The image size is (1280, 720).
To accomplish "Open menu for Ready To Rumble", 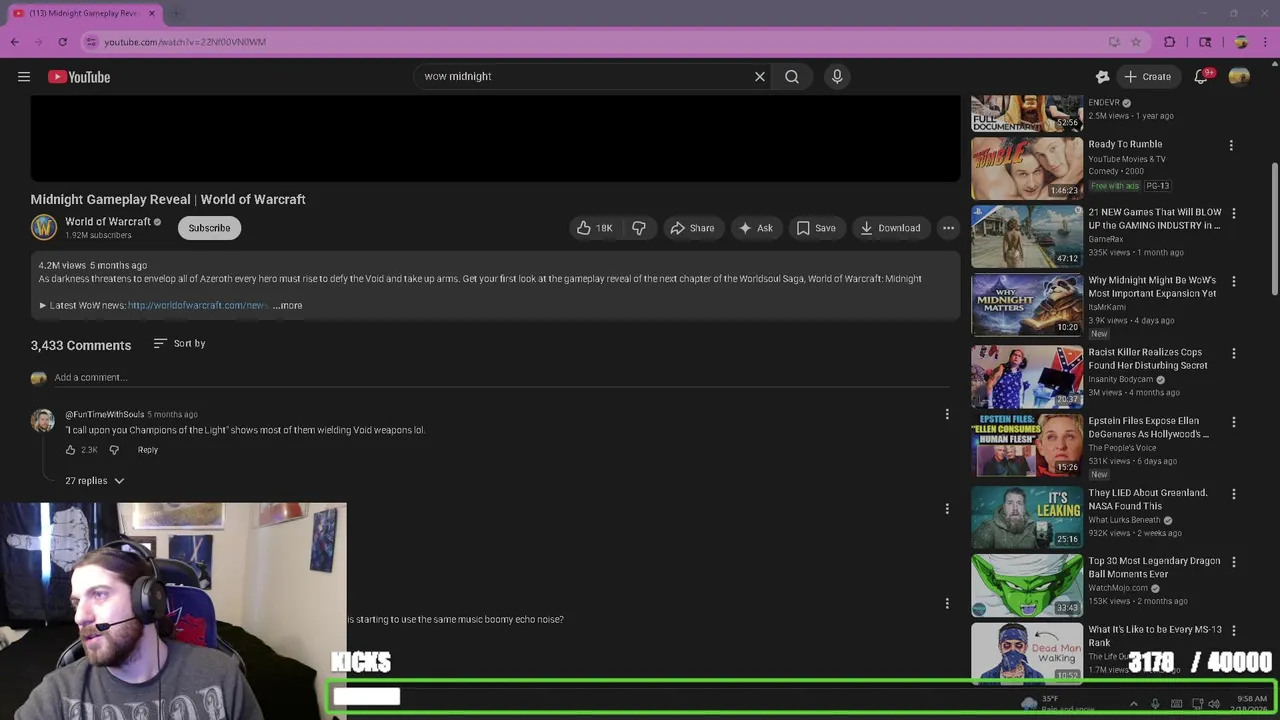I will coord(1231,145).
